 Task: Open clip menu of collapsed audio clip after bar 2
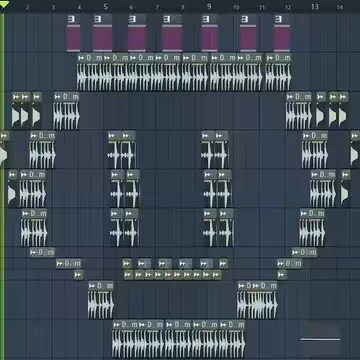(33, 252)
